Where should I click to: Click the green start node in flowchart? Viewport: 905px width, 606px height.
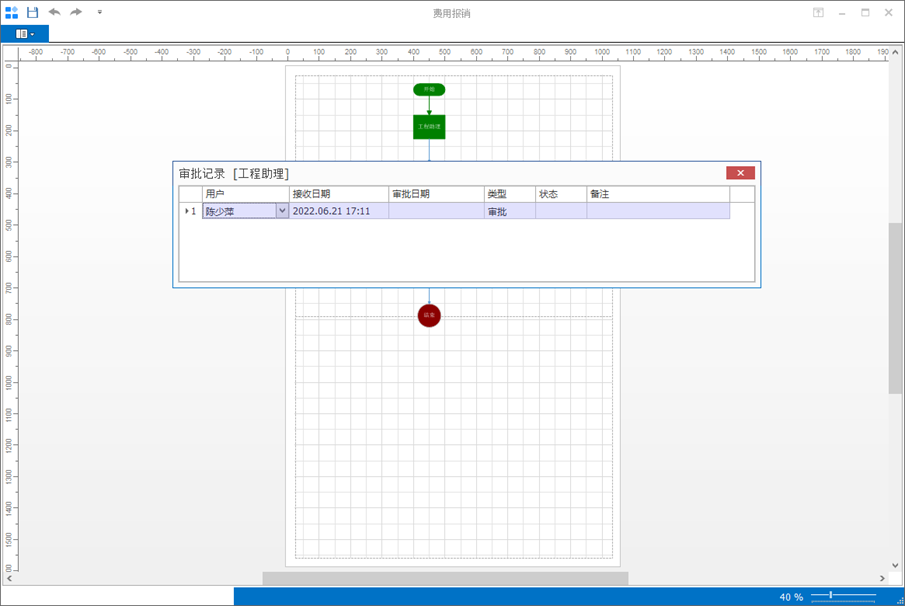(x=429, y=90)
